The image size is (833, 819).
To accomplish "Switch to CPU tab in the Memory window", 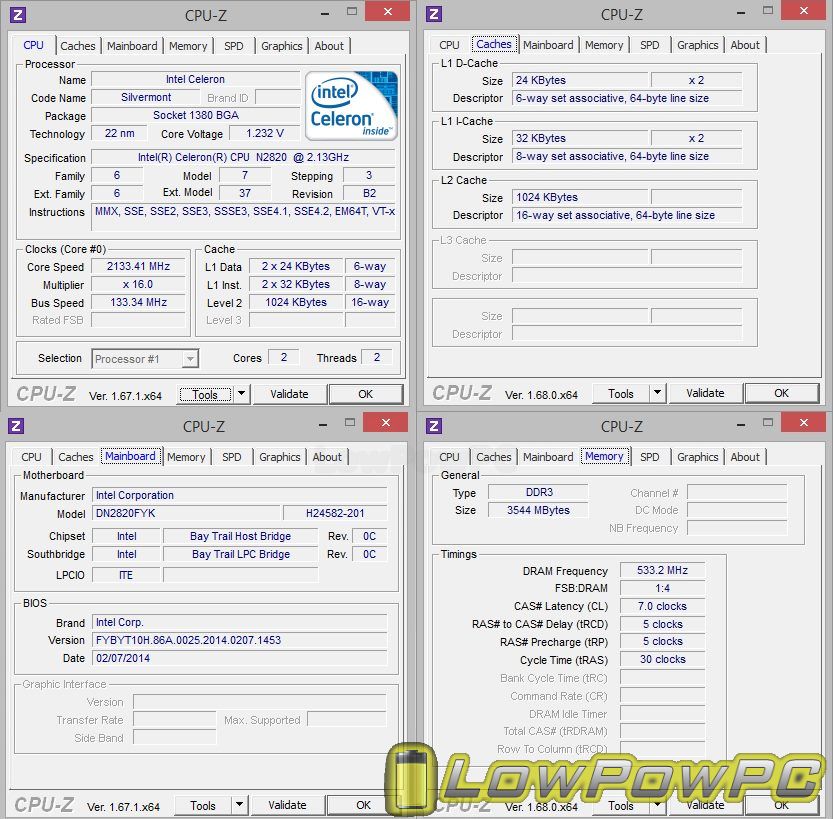I will (449, 457).
